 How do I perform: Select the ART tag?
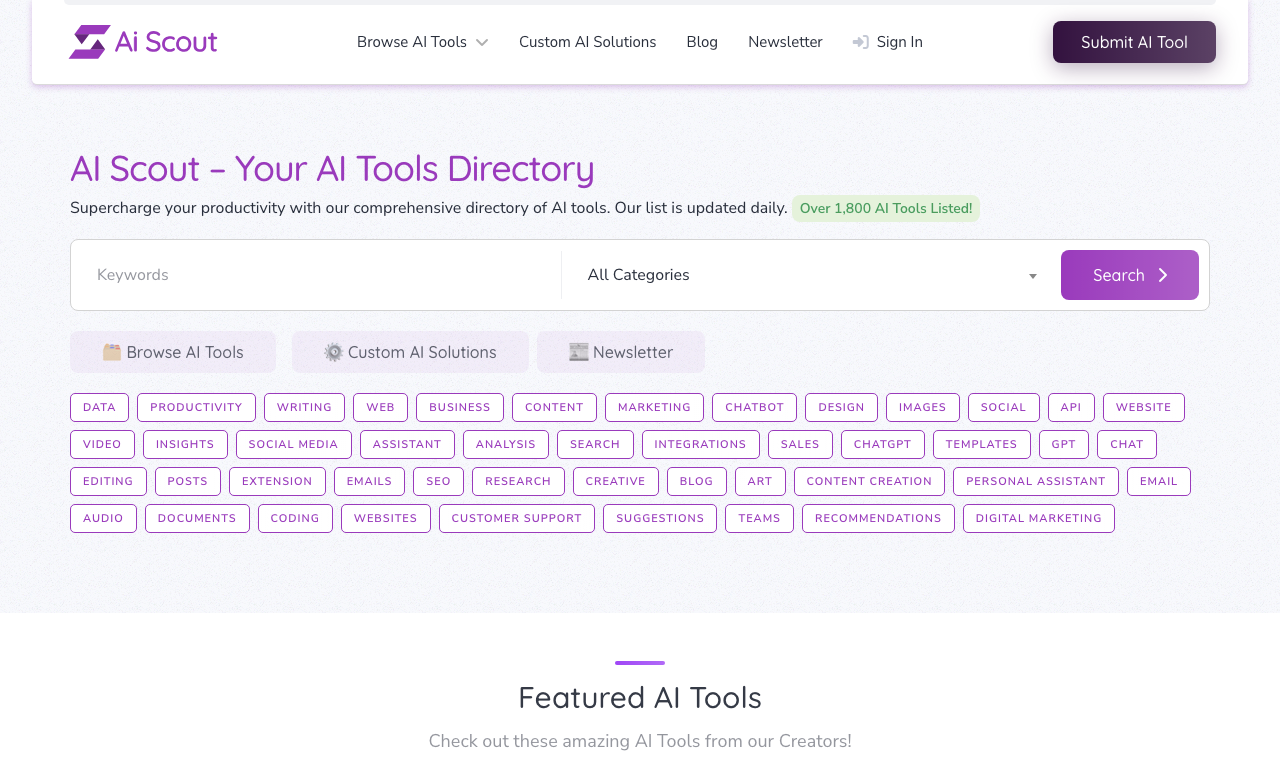click(x=760, y=481)
